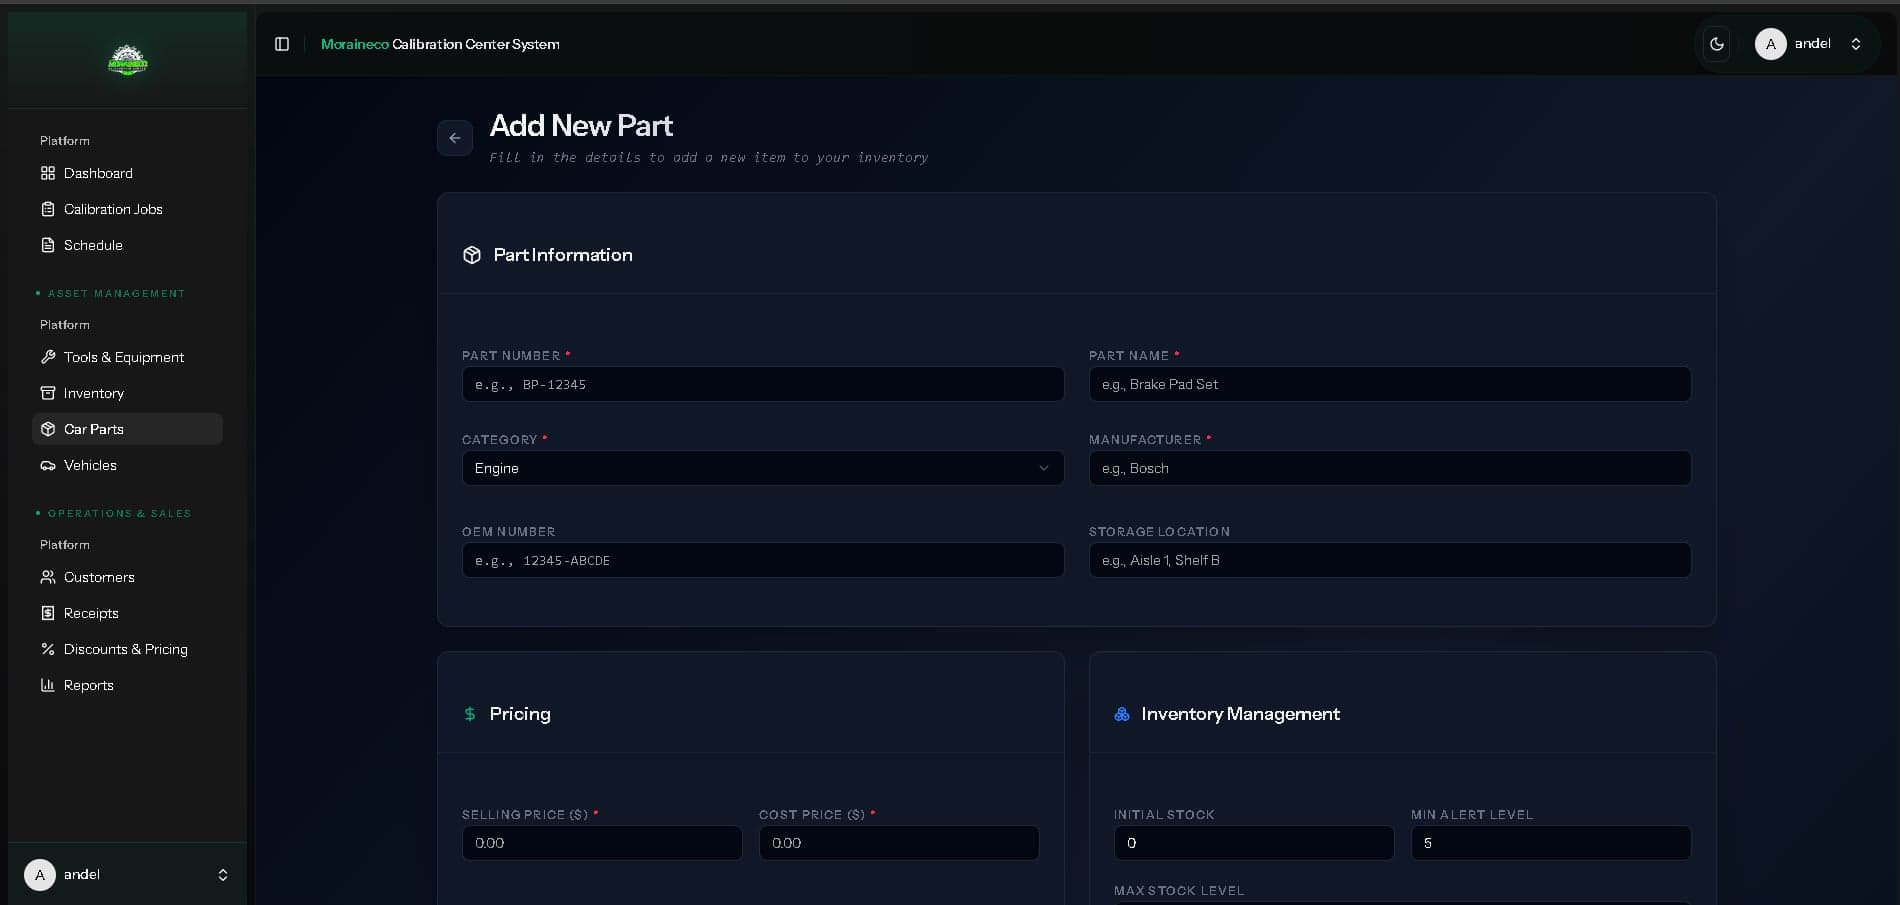This screenshot has width=1900, height=905.
Task: Click the OEM Number input field
Action: (763, 560)
